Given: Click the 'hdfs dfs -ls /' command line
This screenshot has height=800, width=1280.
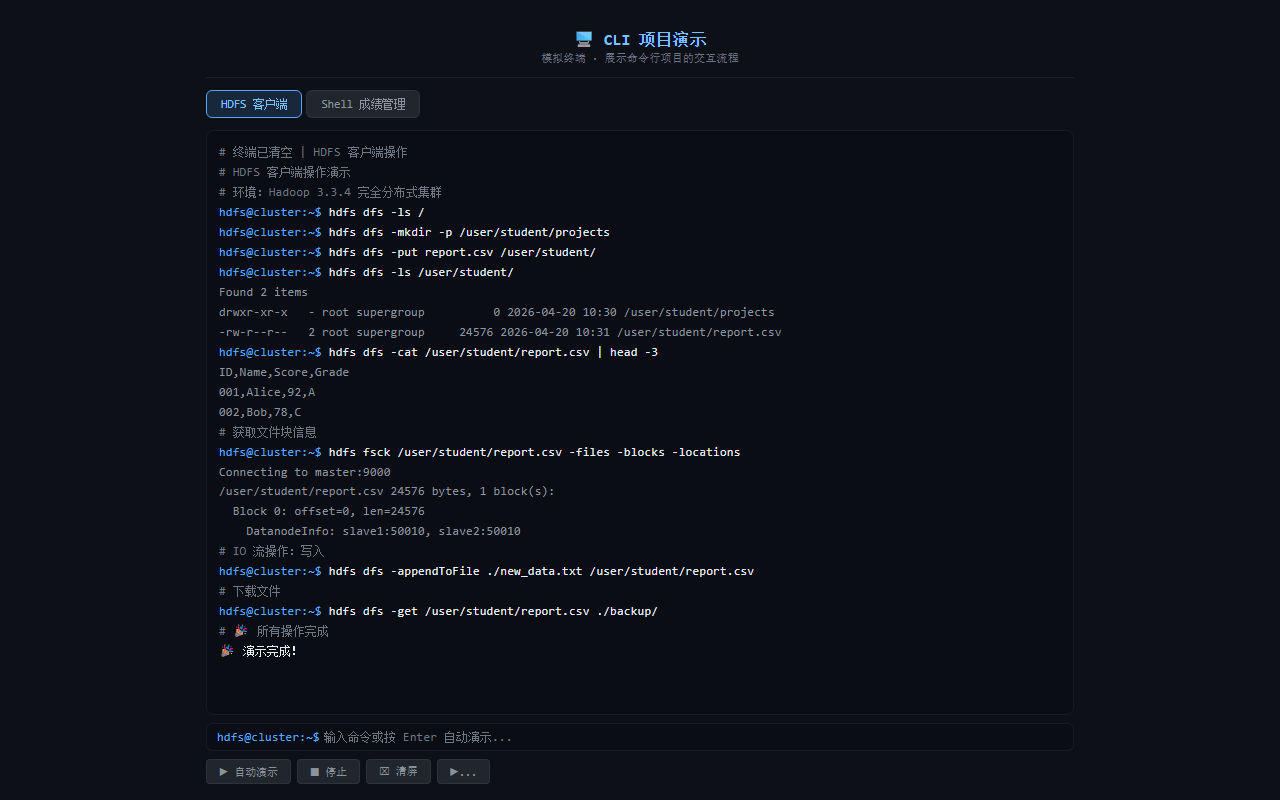Looking at the screenshot, I should tap(322, 212).
